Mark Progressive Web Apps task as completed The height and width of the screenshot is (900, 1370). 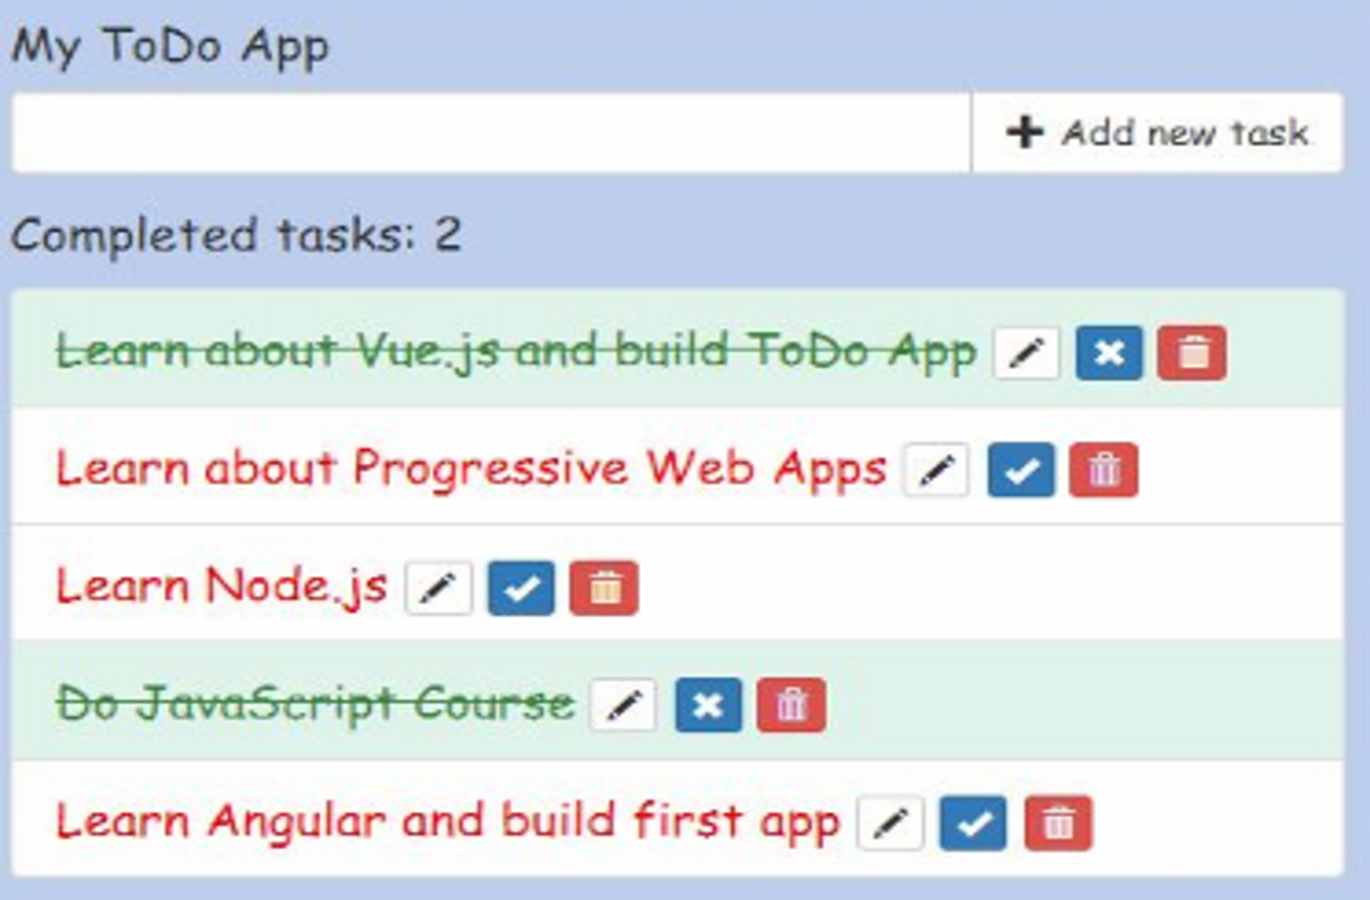(1020, 470)
